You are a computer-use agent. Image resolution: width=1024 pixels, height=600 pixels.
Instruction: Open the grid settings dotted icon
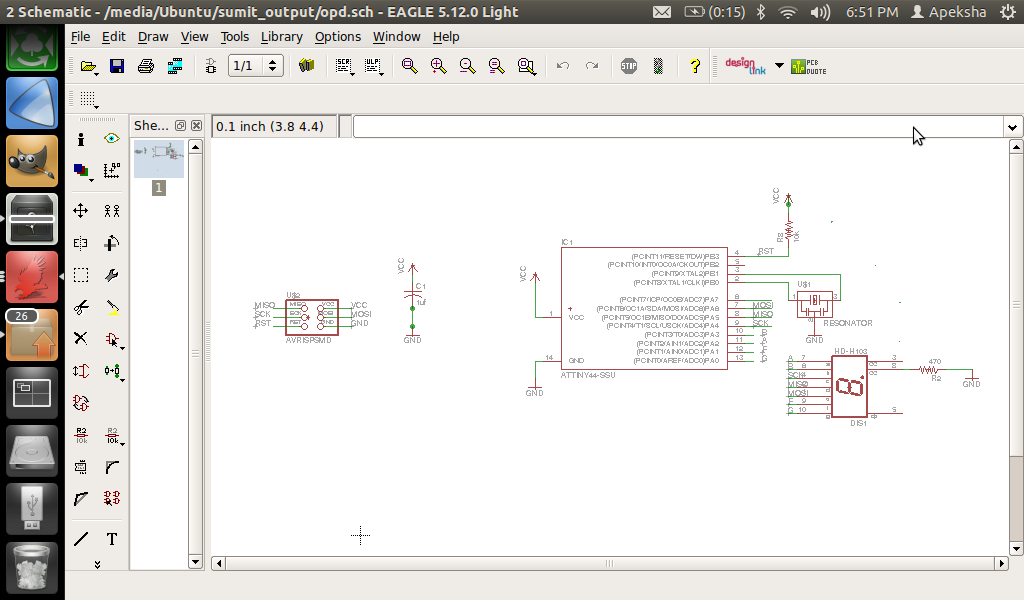88,99
